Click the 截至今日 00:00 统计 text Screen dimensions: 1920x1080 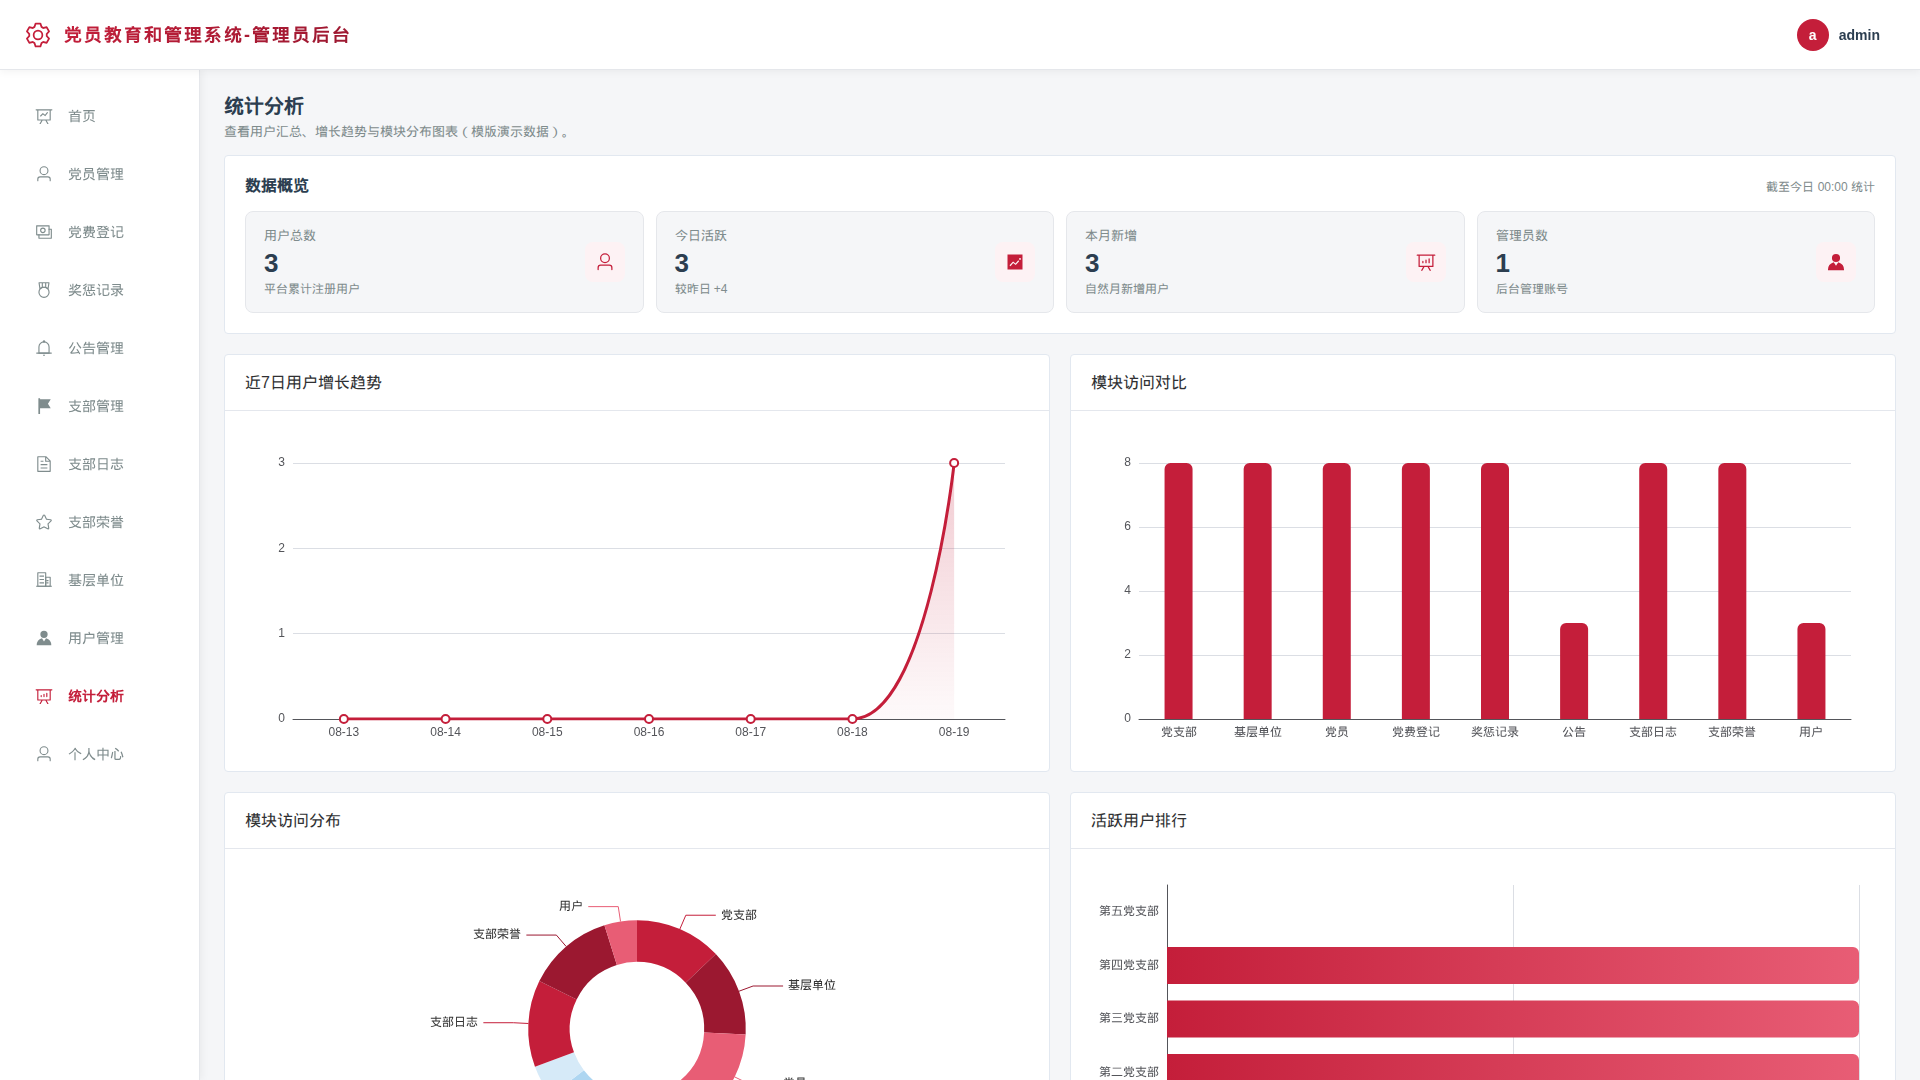[x=1820, y=187]
